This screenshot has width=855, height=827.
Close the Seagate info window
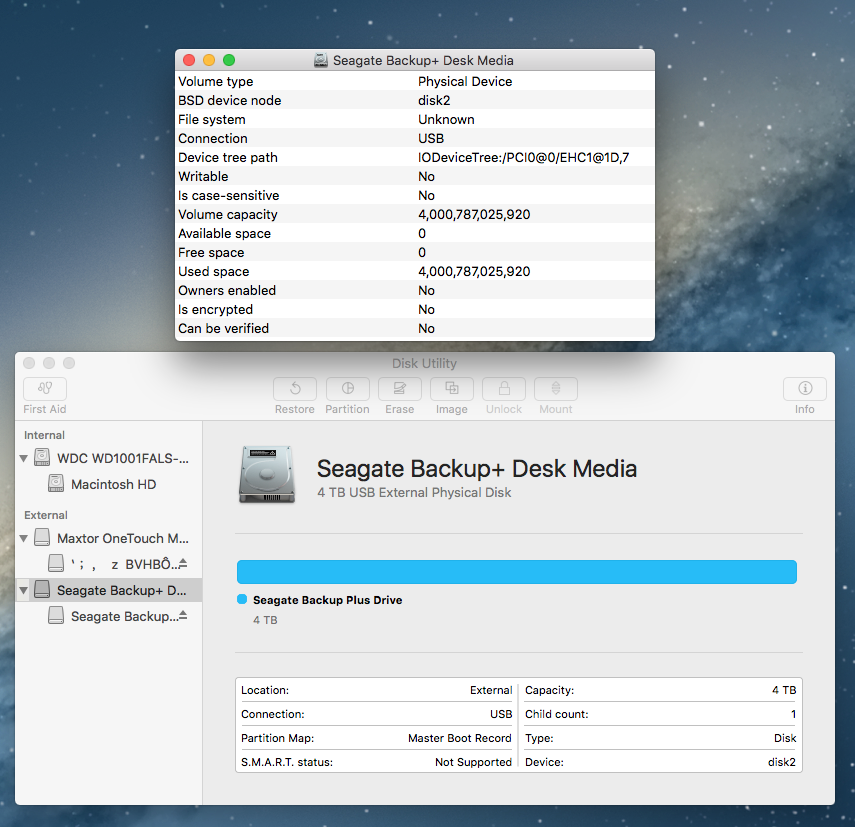(x=189, y=60)
